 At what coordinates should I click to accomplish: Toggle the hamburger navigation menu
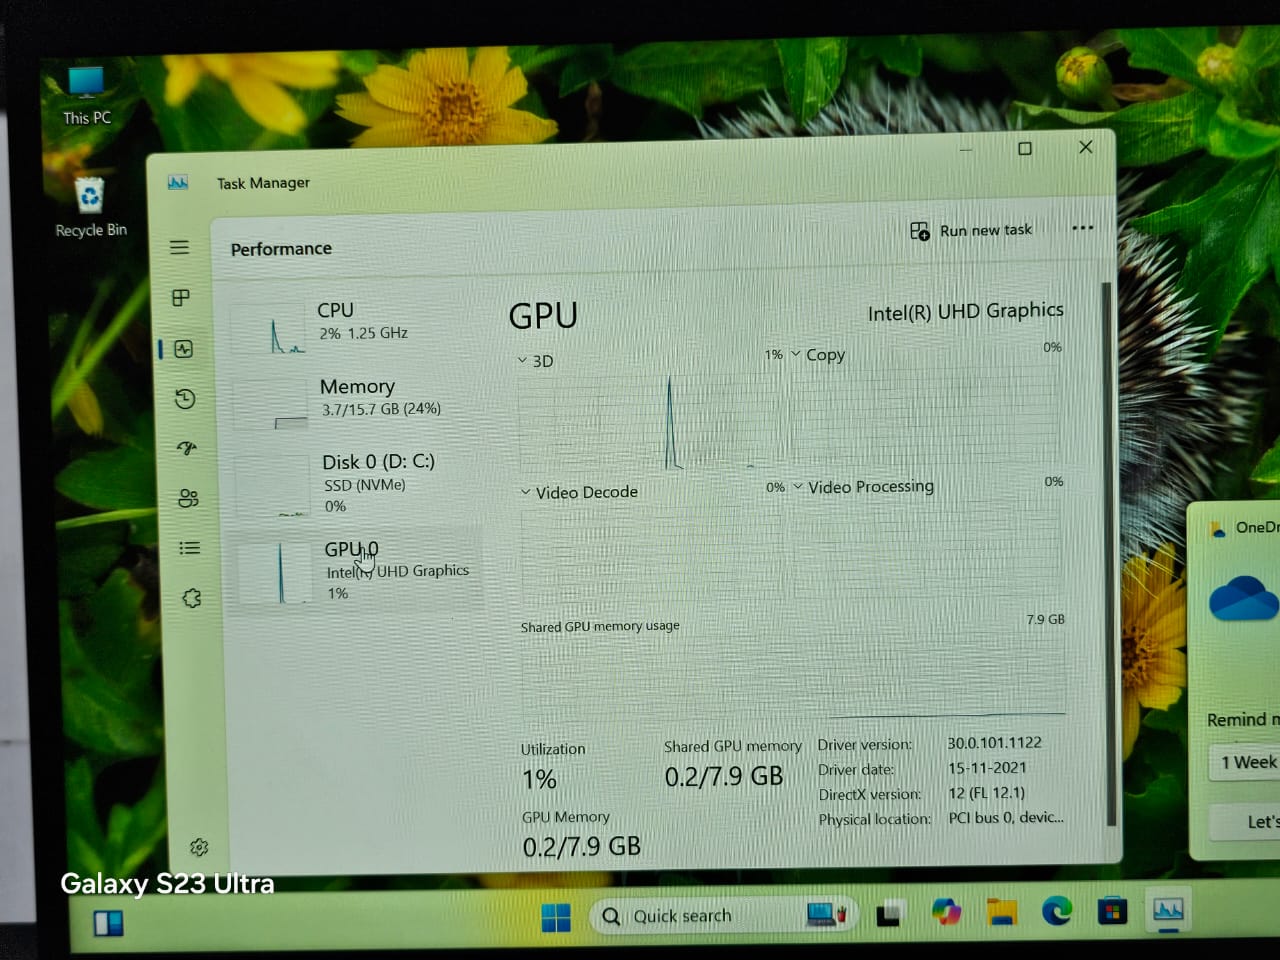(x=179, y=247)
